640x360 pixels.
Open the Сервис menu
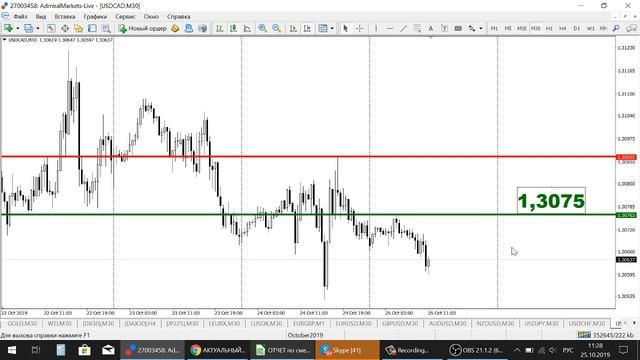point(125,17)
